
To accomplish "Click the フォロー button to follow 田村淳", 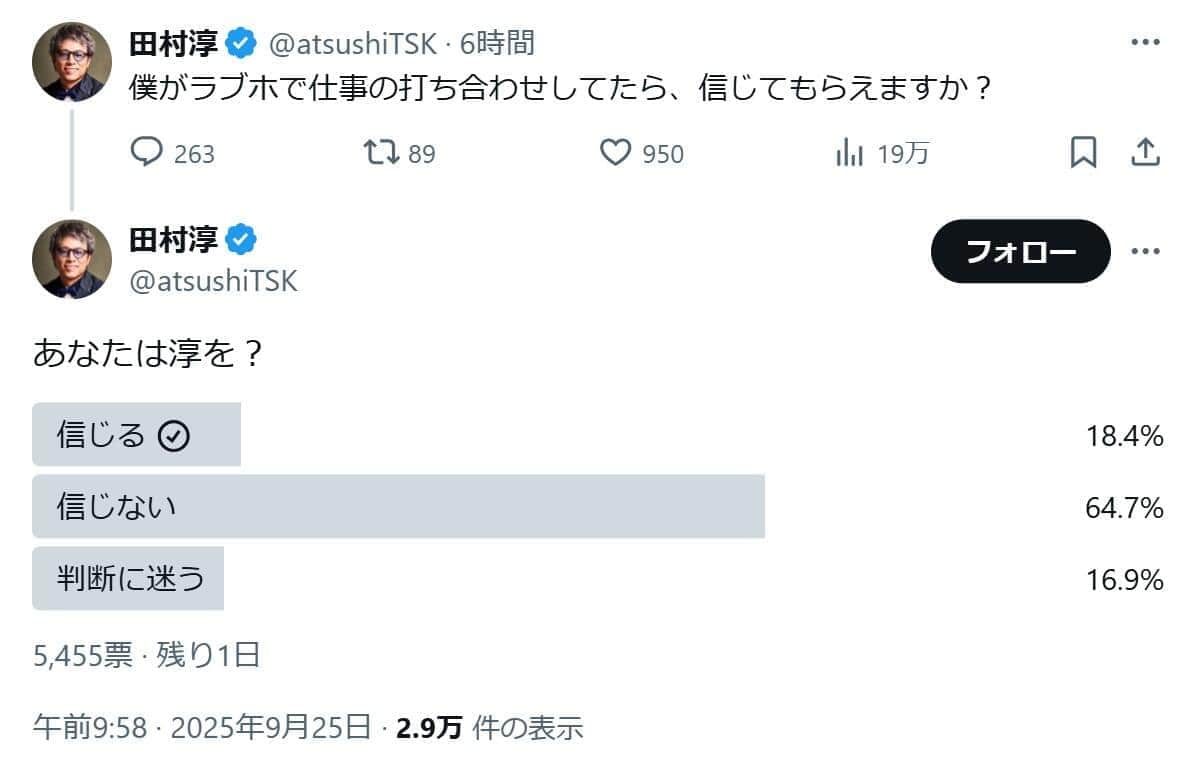I will (x=1020, y=252).
